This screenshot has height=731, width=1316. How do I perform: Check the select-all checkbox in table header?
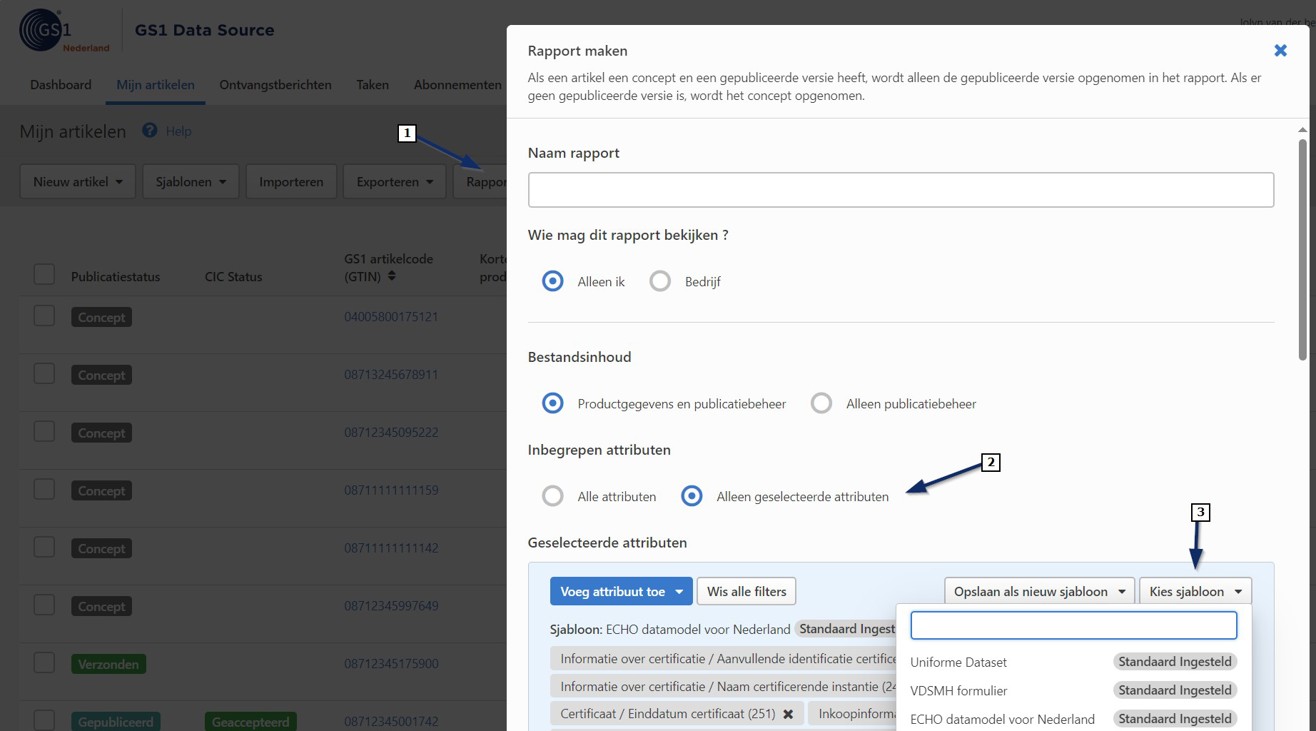(x=44, y=273)
